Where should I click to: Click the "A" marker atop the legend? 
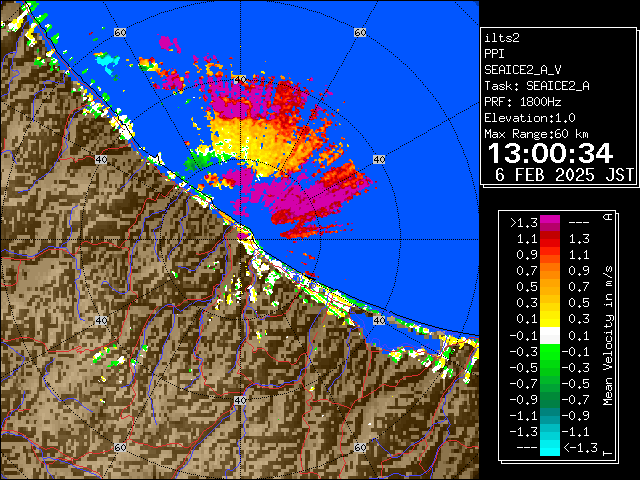click(x=608, y=216)
